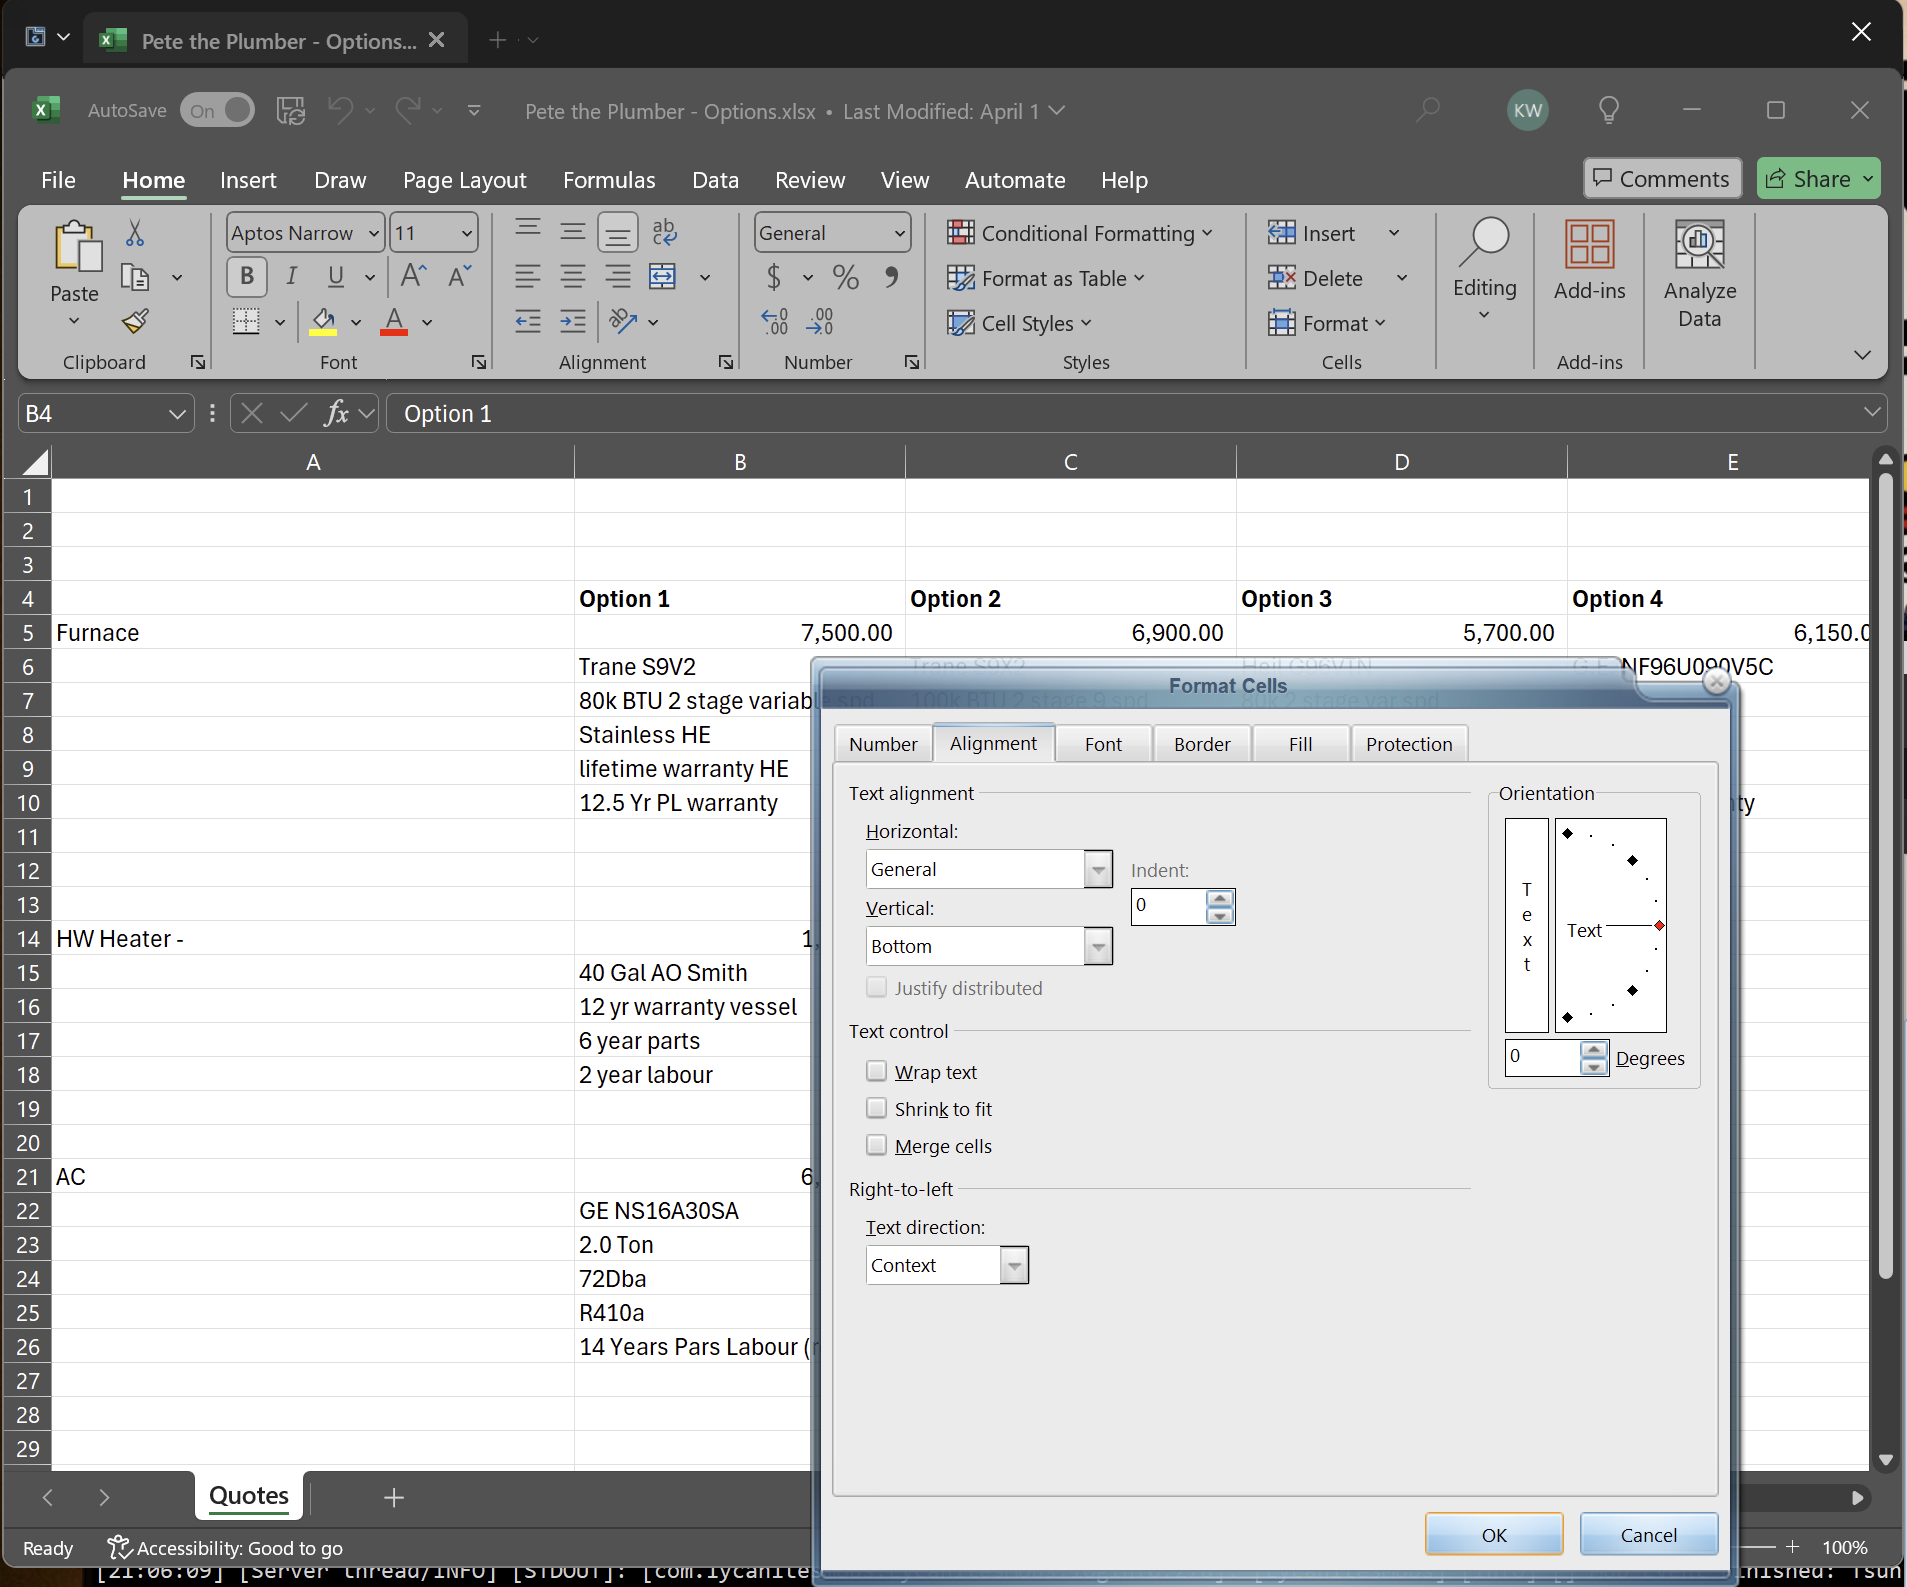Image resolution: width=1907 pixels, height=1587 pixels.
Task: Open the Formulas ribbon tab
Action: tap(608, 180)
